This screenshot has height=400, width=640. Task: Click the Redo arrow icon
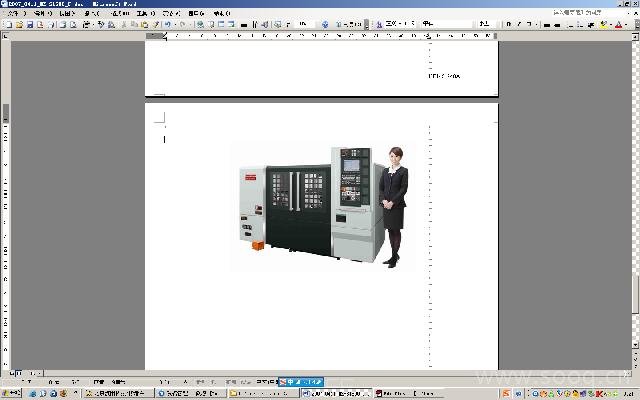click(182, 24)
